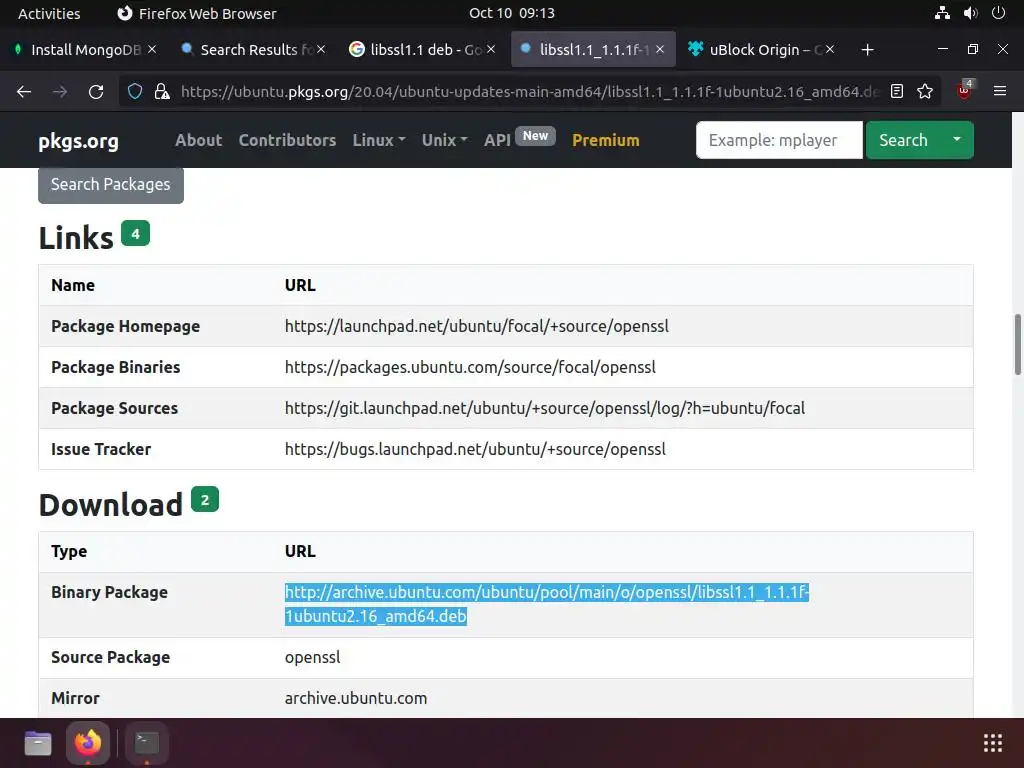Focus the package search input field

coord(779,140)
